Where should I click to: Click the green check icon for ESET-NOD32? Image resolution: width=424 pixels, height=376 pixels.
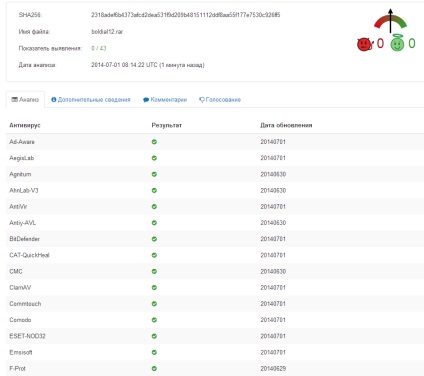(x=154, y=336)
